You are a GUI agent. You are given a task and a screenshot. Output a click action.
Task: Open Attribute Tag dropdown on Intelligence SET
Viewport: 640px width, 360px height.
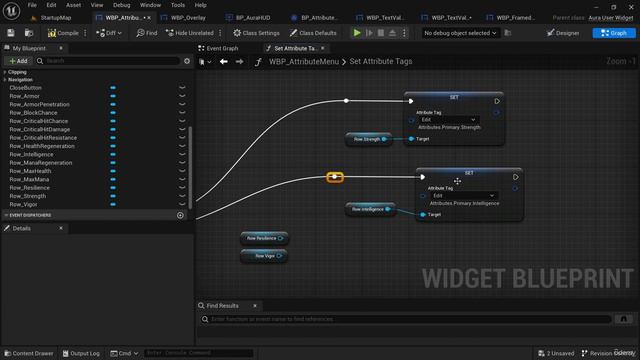463,196
